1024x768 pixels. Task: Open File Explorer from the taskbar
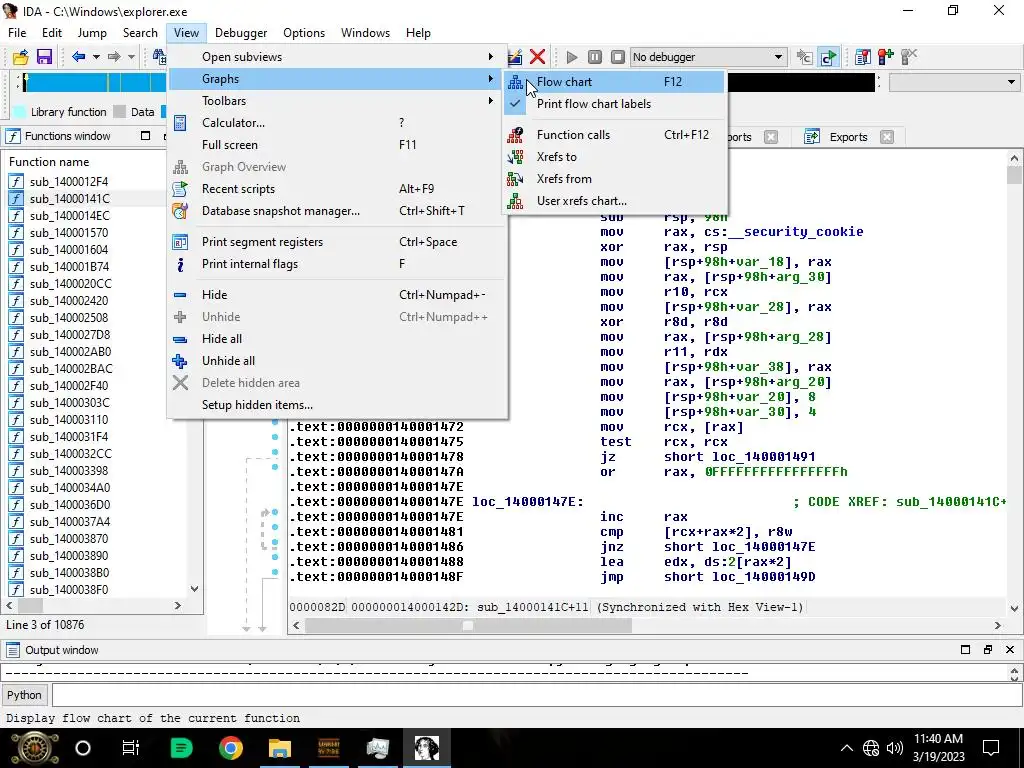[x=280, y=748]
